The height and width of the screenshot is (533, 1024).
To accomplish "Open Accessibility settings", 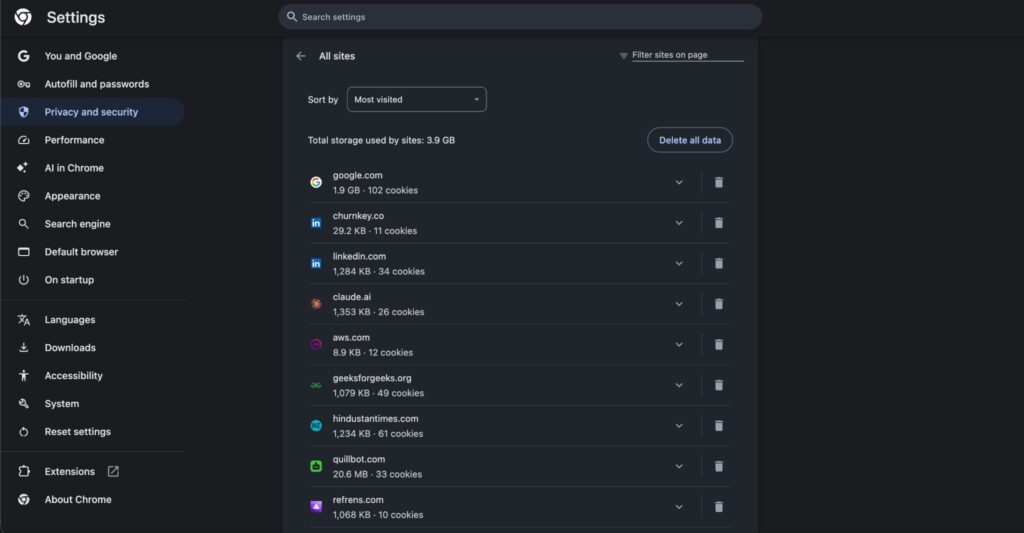I will pos(93,376).
